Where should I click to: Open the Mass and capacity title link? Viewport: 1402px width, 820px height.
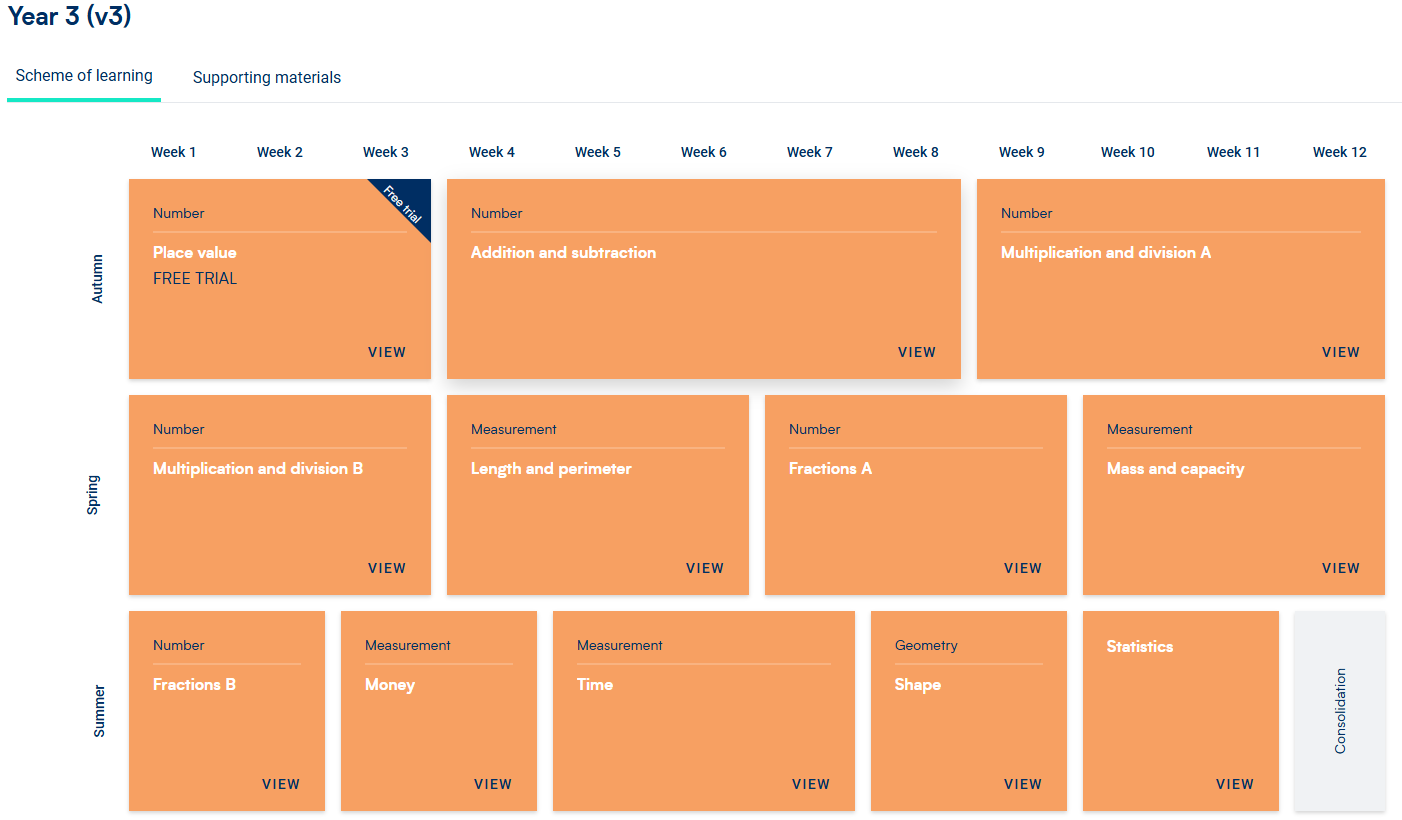point(1175,469)
